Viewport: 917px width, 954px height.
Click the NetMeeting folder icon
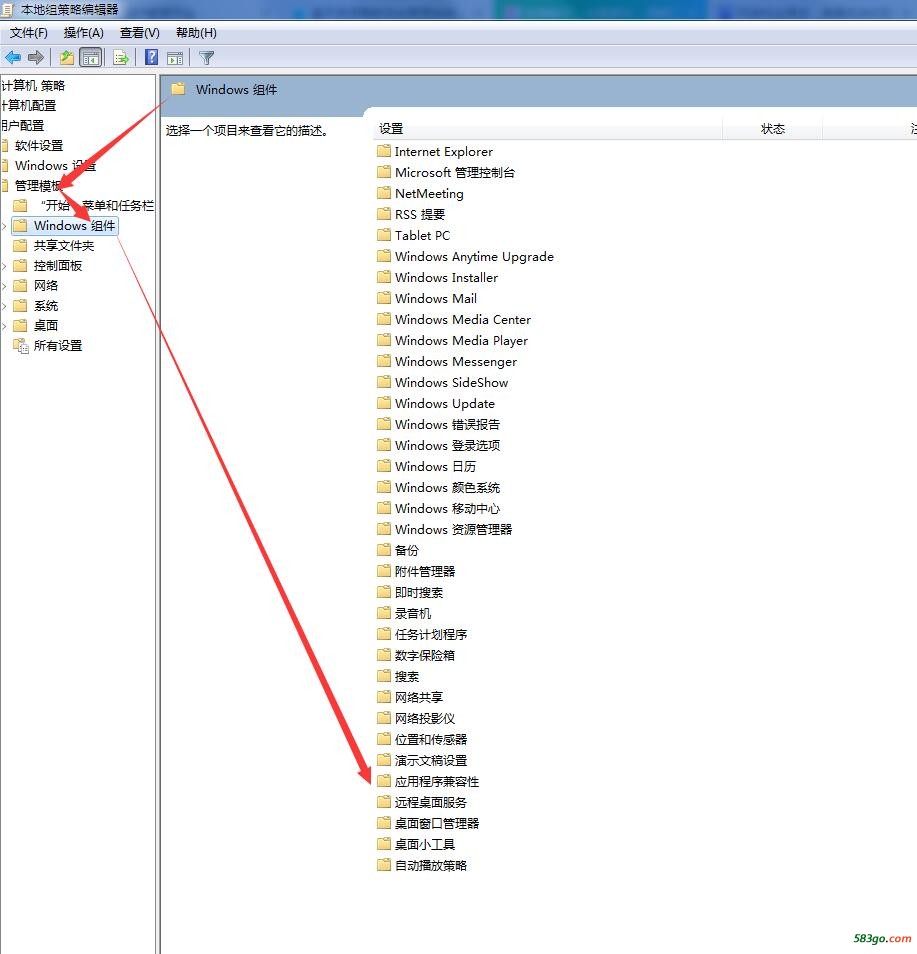pyautogui.click(x=384, y=193)
